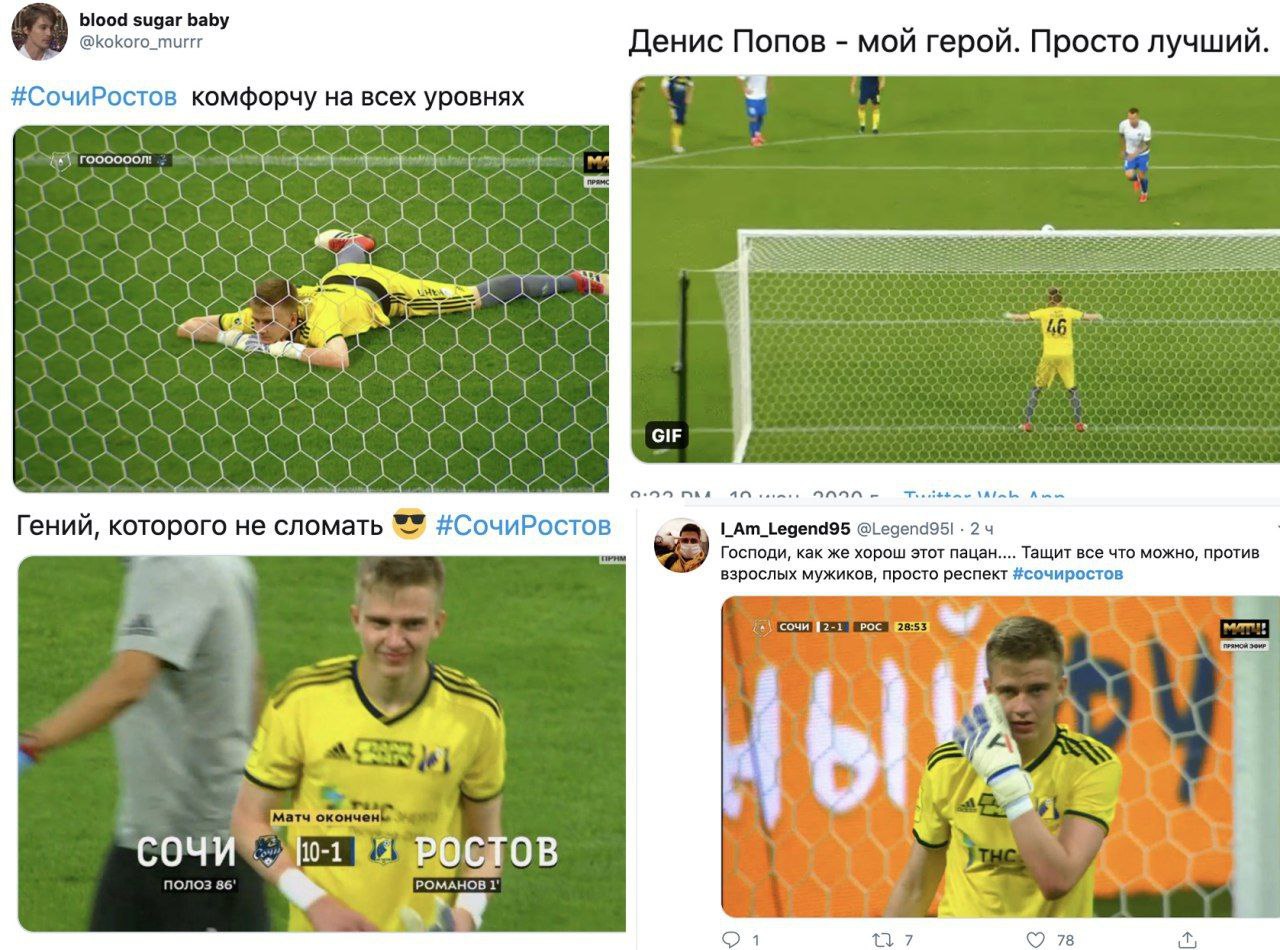Open the 10-1 final score image
This screenshot has width=1280, height=950.
pyautogui.click(x=321, y=743)
